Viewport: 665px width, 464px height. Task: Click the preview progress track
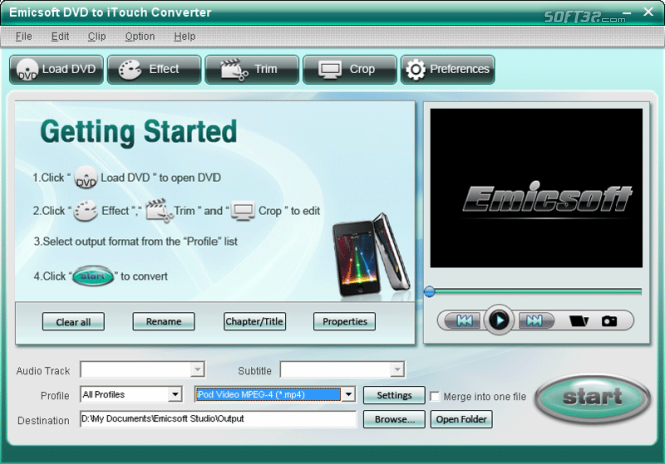[538, 291]
